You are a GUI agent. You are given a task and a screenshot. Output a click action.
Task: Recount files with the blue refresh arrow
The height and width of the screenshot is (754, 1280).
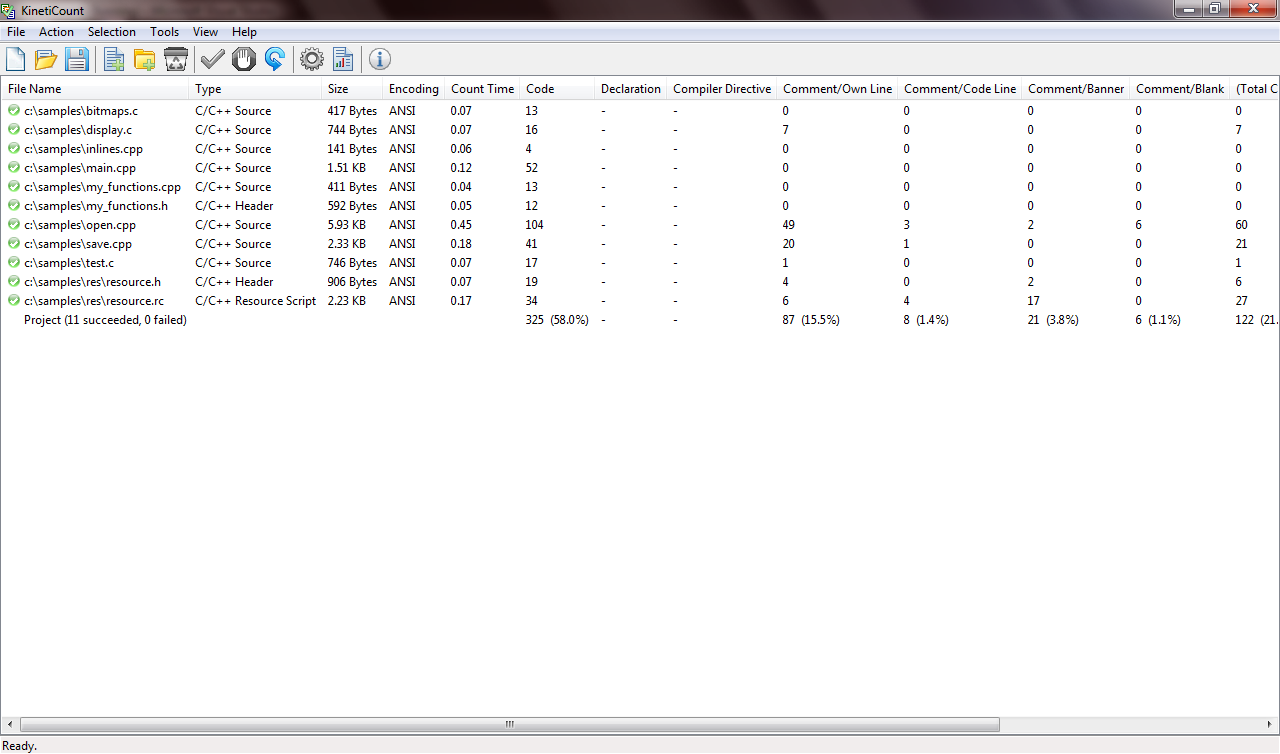(x=275, y=60)
